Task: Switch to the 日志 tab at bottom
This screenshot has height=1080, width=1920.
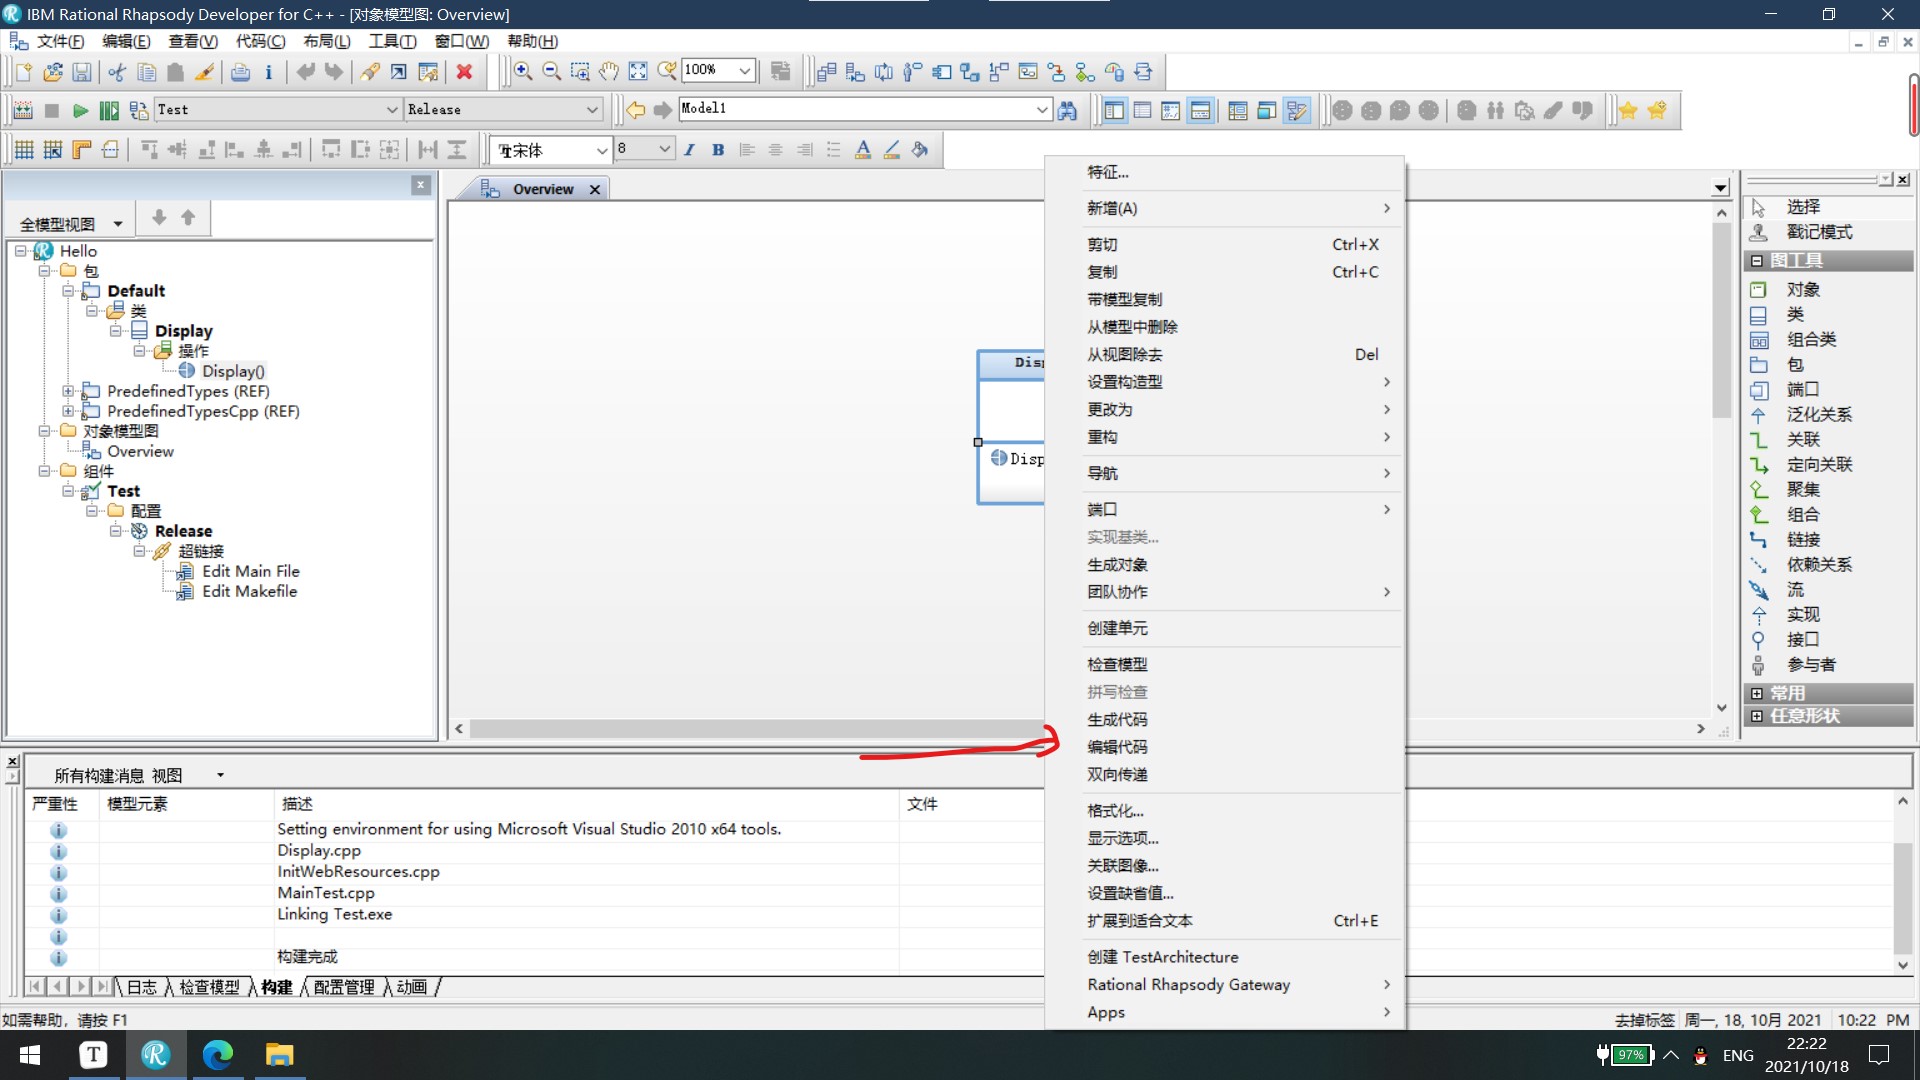Action: (143, 986)
